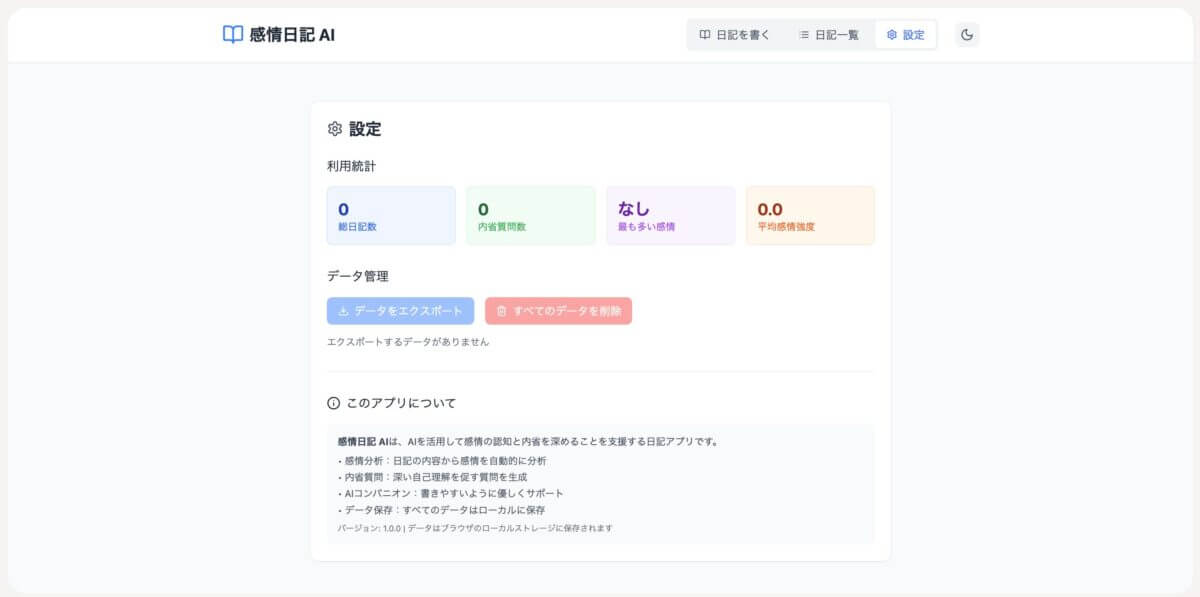The image size is (1200, 597).
Task: Click the book logo icon in header
Action: pyautogui.click(x=232, y=35)
